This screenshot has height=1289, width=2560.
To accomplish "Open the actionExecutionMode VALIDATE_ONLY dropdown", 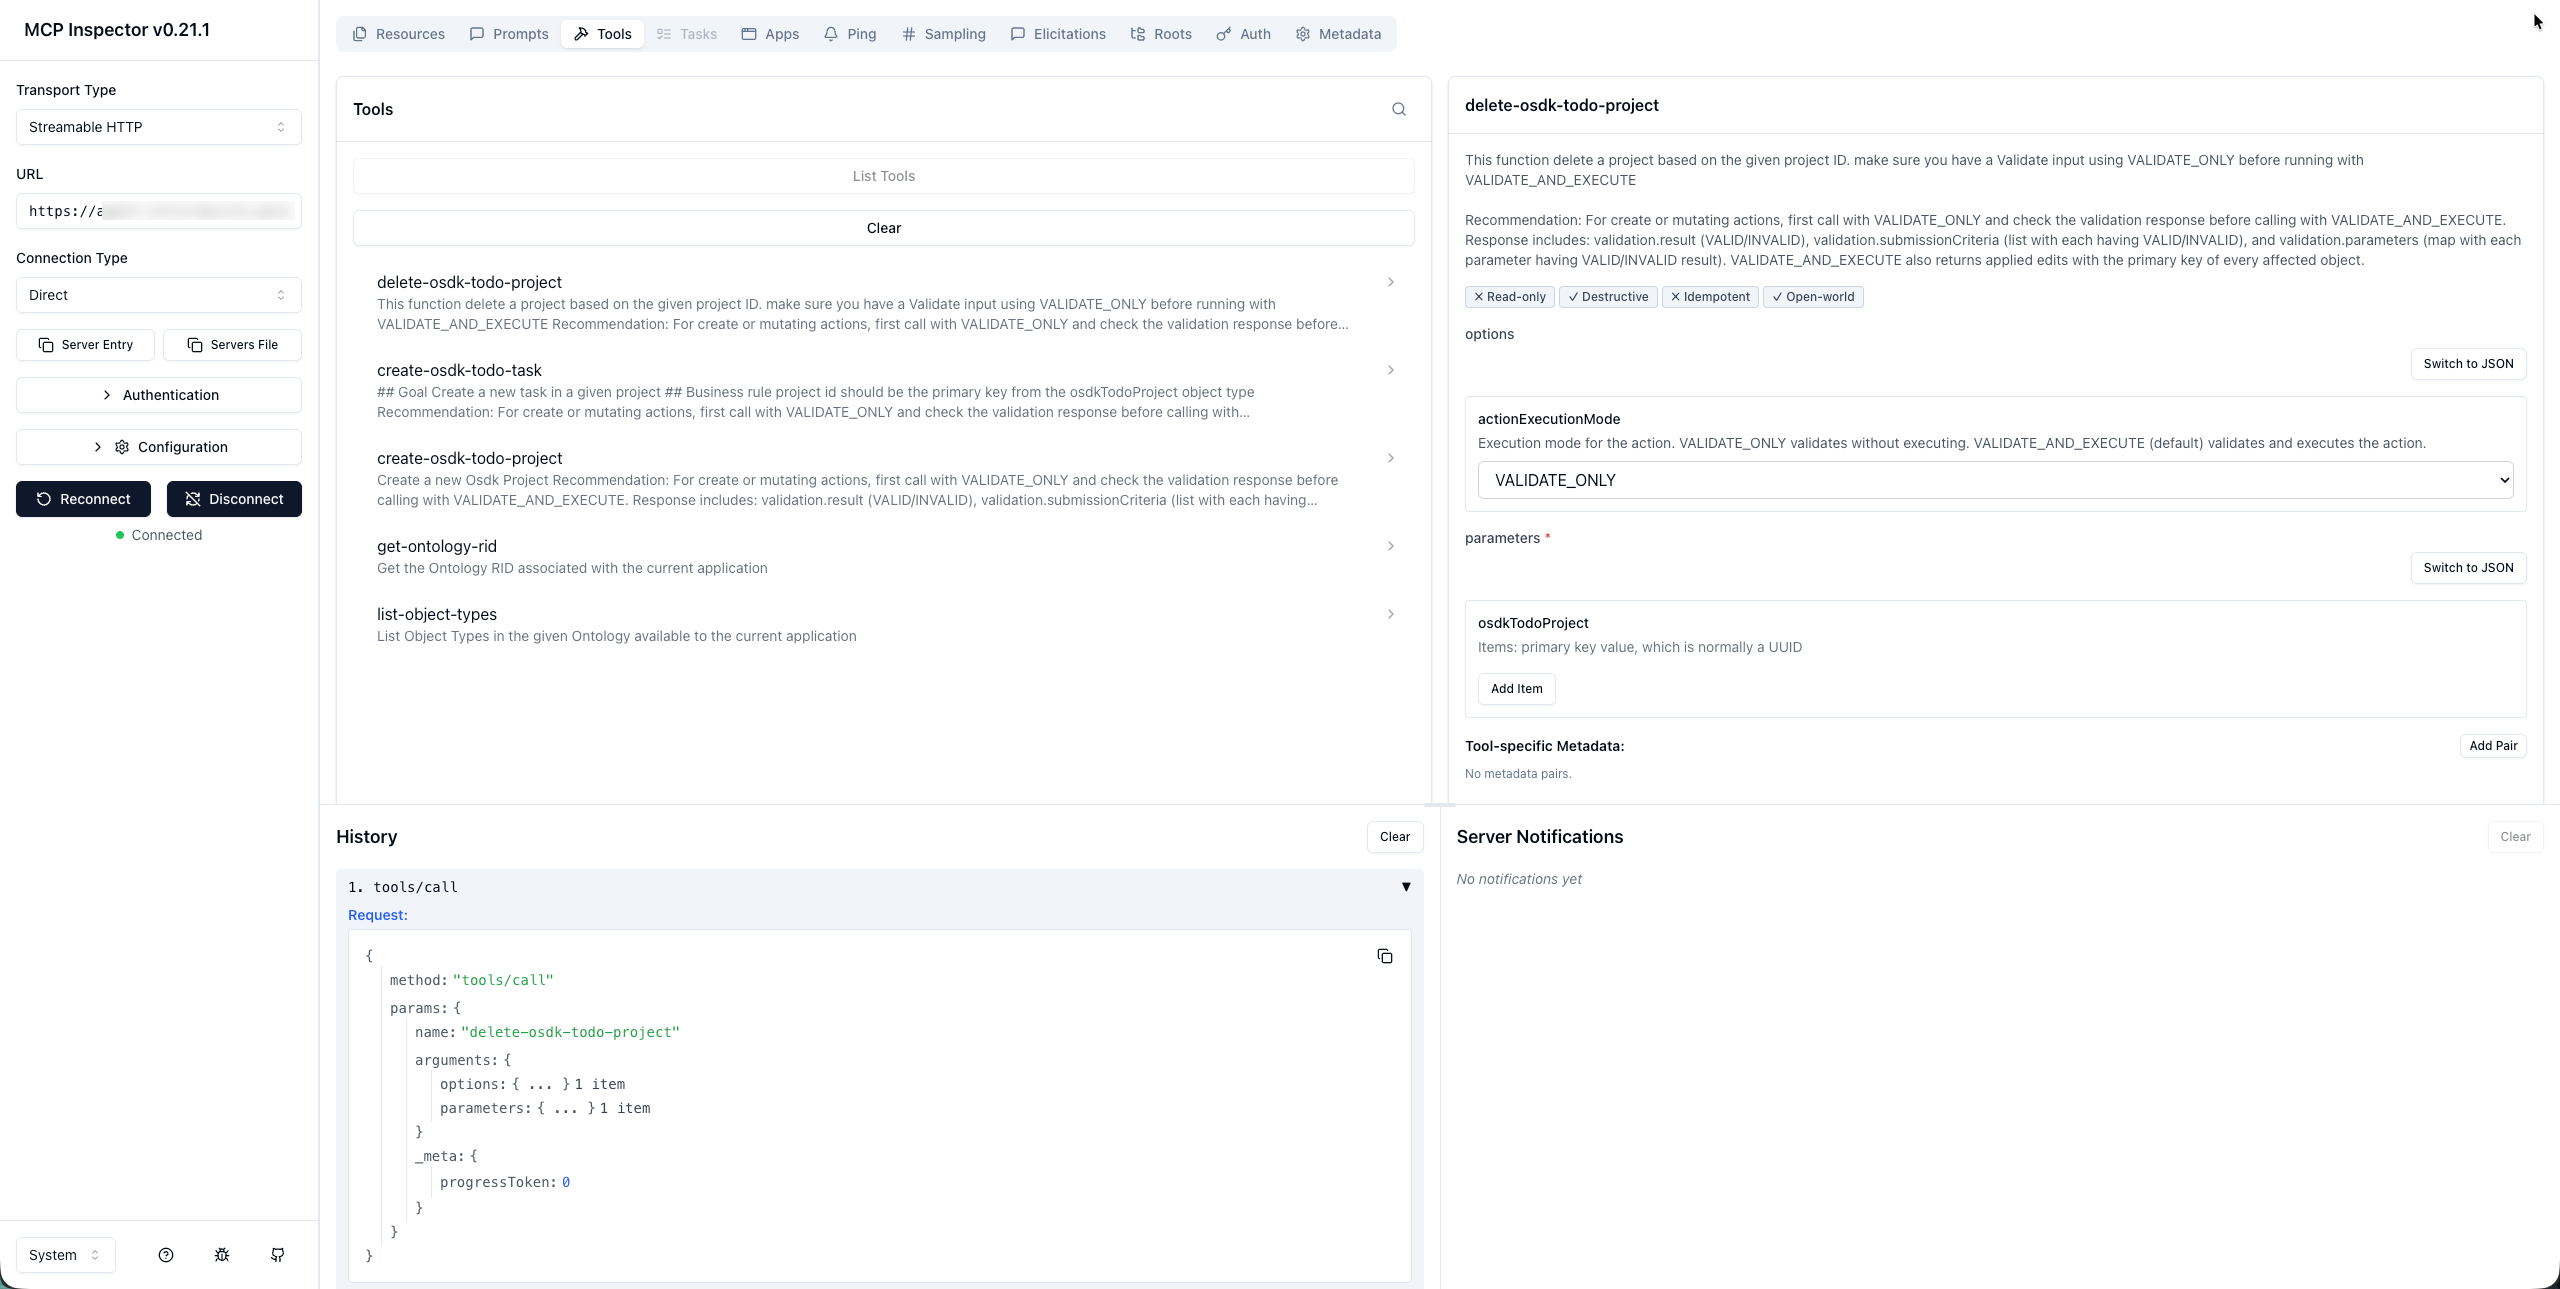I will [x=1995, y=480].
